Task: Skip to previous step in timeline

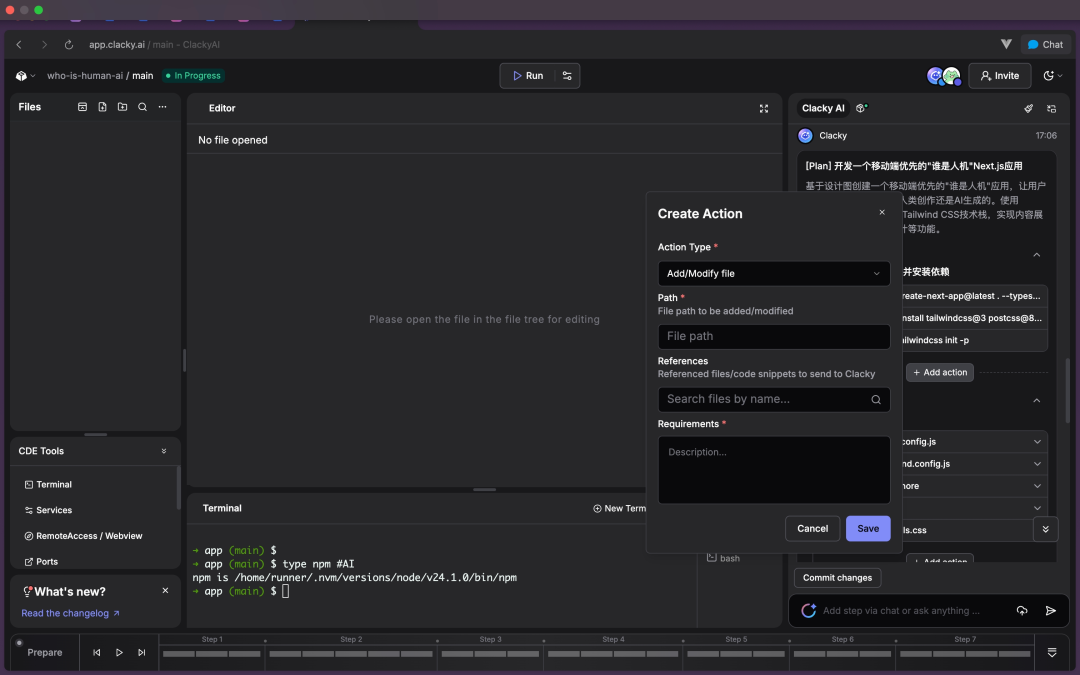Action: (96, 652)
